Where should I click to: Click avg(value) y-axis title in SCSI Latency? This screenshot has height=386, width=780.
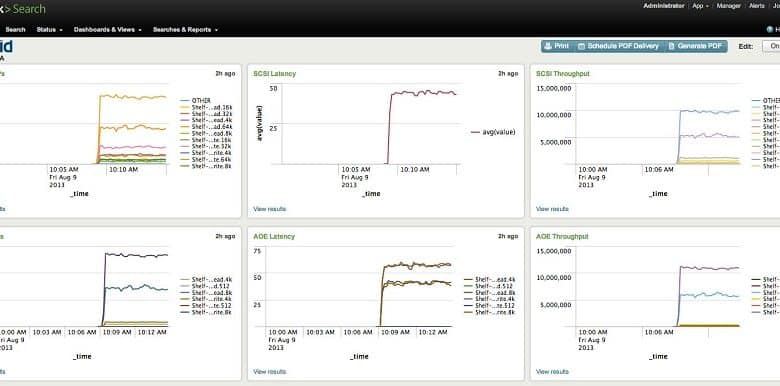[260, 123]
